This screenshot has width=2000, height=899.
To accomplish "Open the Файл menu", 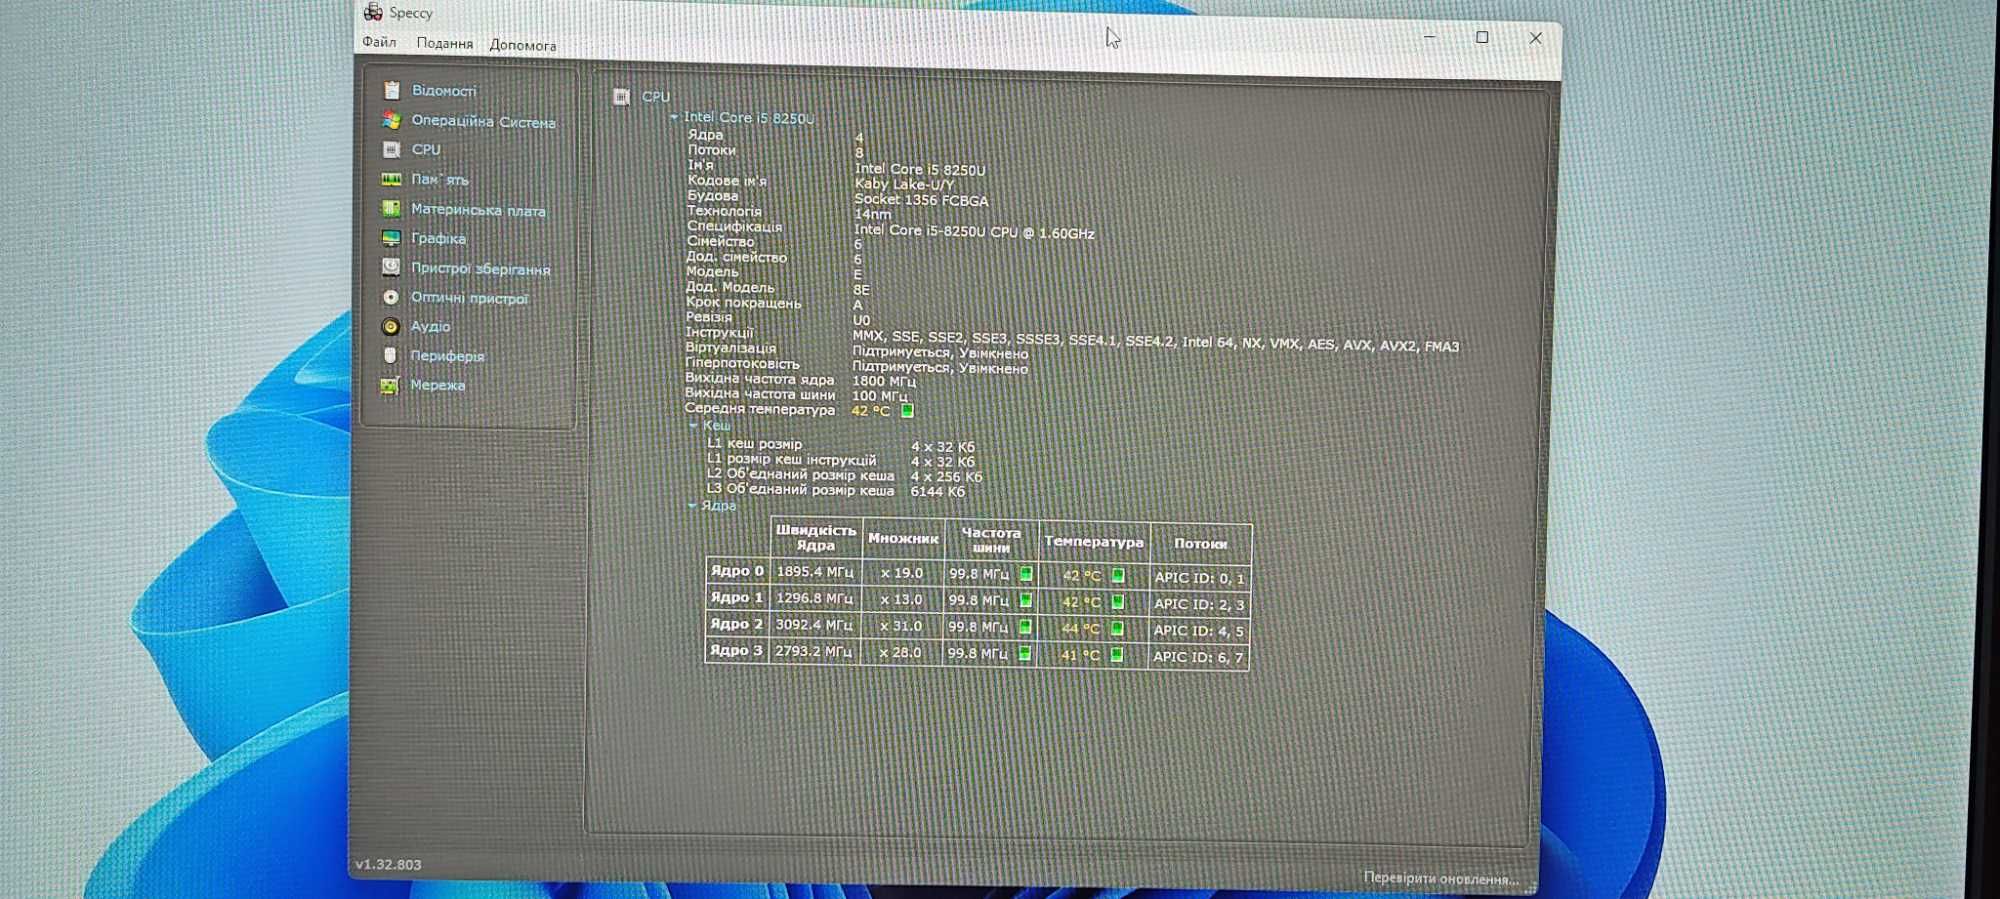I will pyautogui.click(x=379, y=42).
